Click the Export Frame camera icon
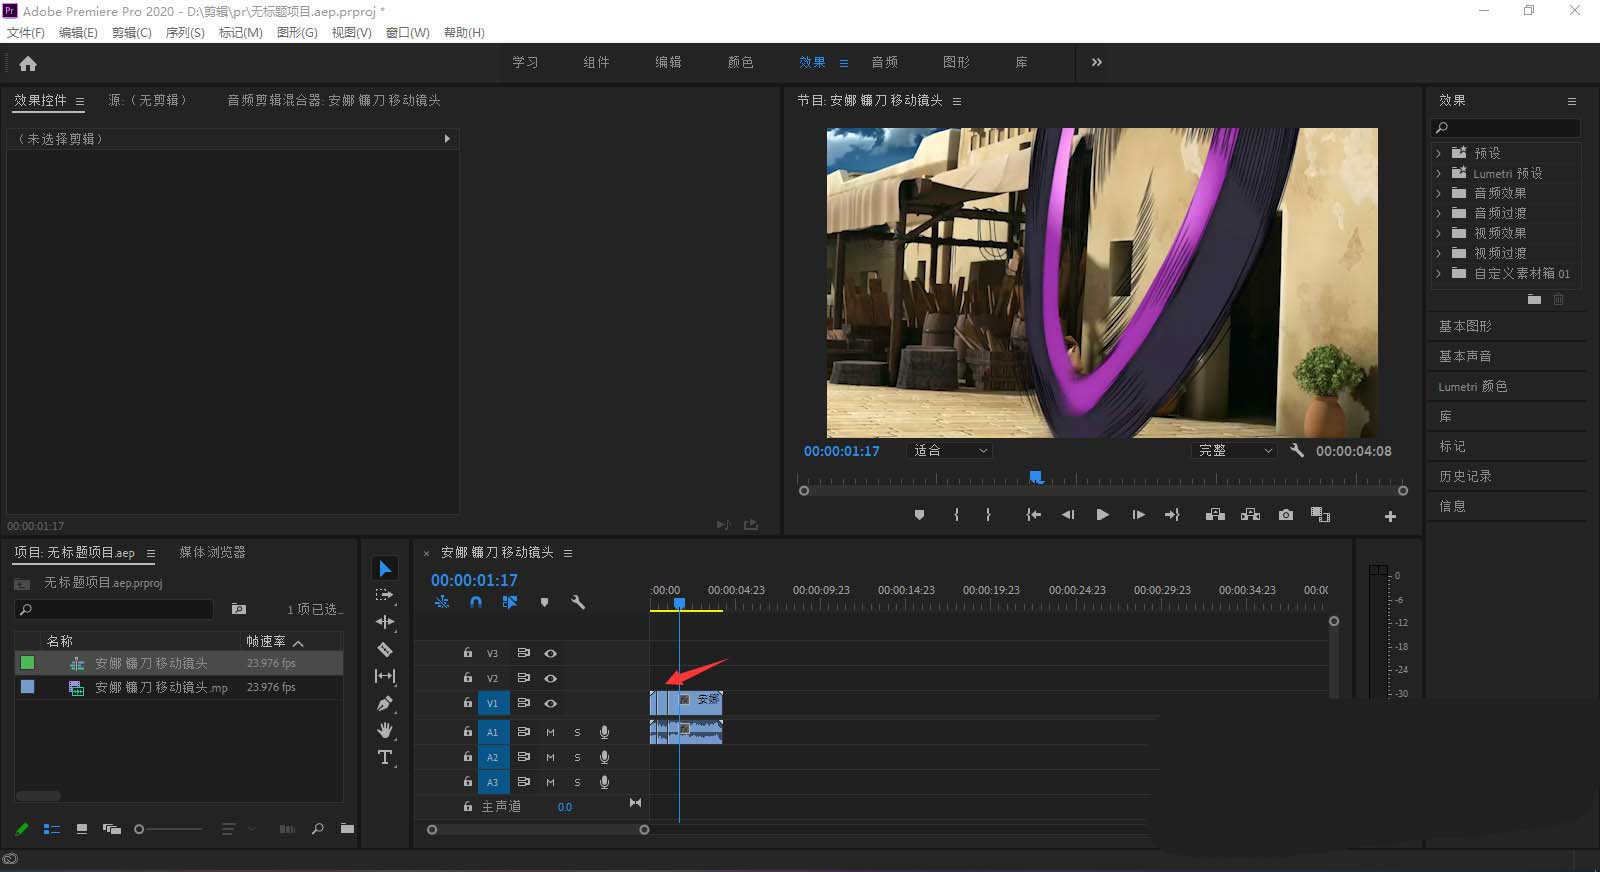Viewport: 1600px width, 872px height. pyautogui.click(x=1286, y=515)
